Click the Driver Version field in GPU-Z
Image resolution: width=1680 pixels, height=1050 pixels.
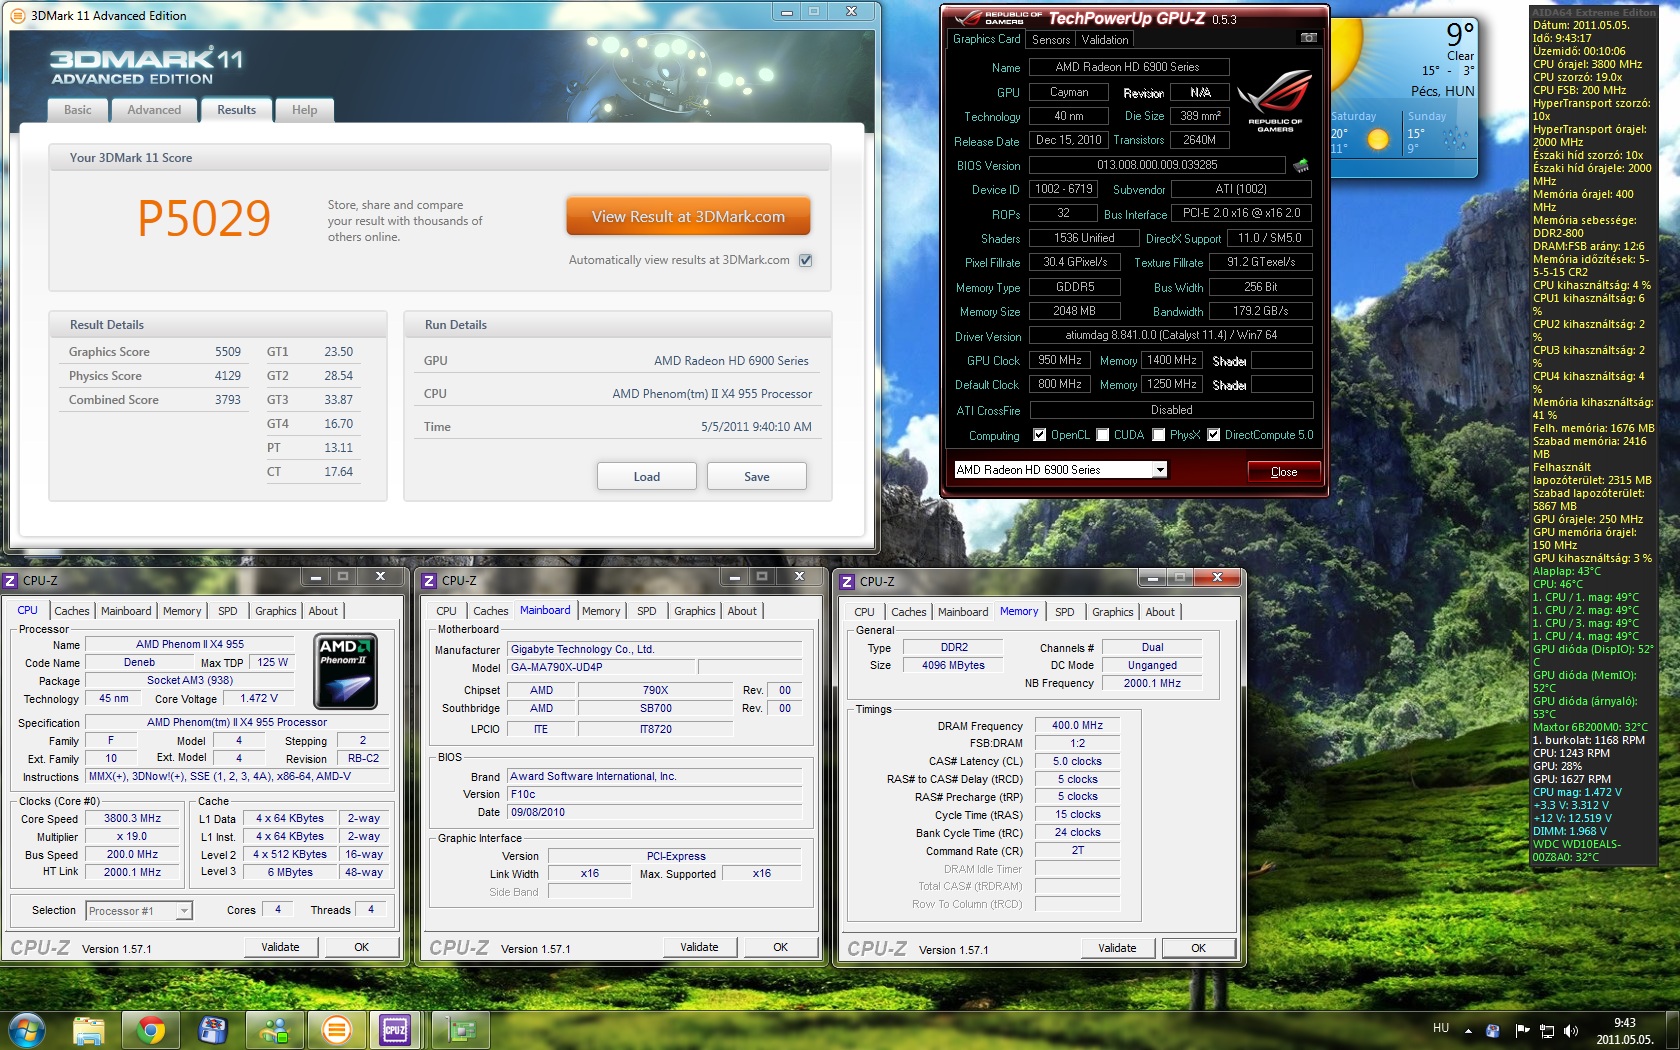point(1171,336)
